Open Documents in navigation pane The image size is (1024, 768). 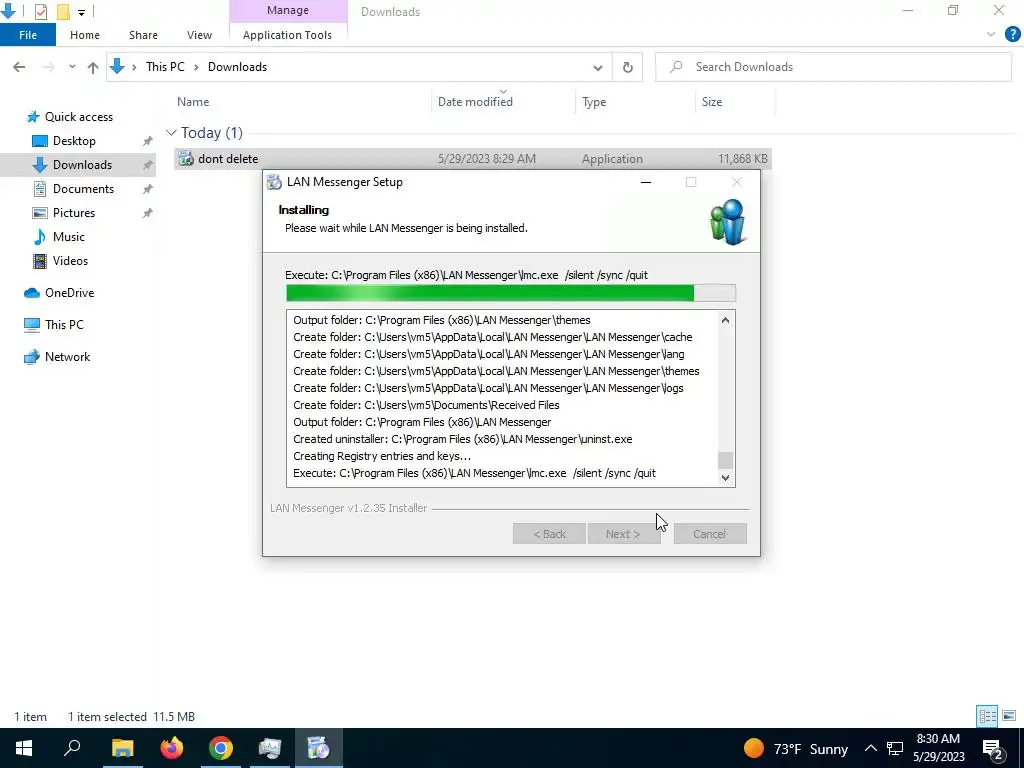click(x=83, y=189)
